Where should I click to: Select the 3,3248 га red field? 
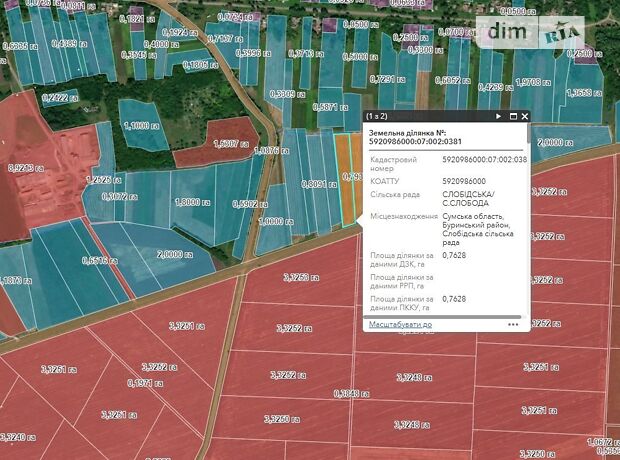[409, 377]
